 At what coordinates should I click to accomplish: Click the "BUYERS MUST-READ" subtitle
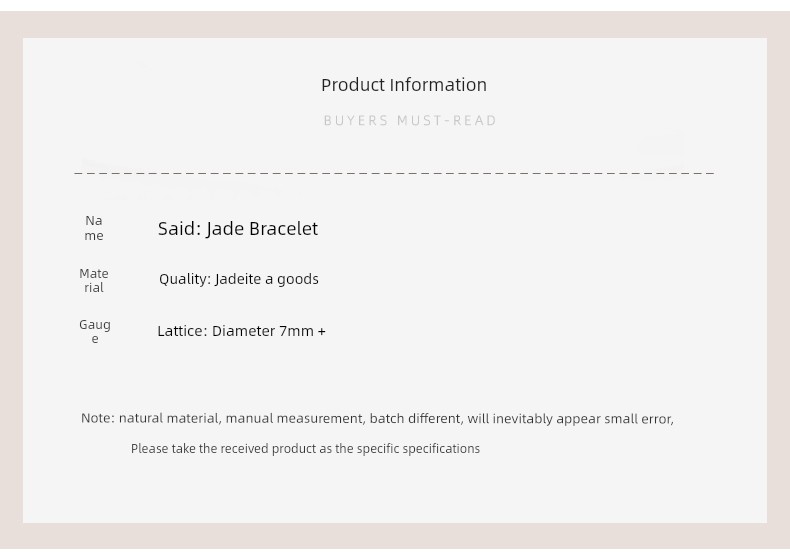tap(410, 121)
